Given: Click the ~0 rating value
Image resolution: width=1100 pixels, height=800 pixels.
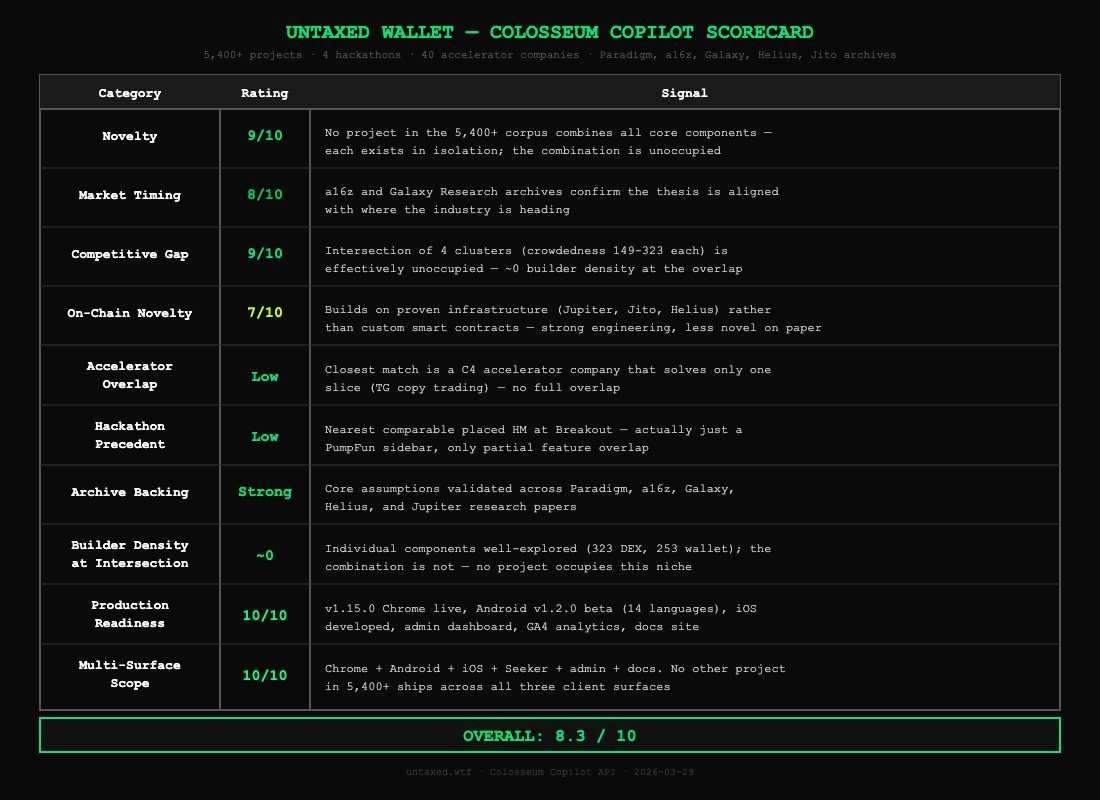Looking at the screenshot, I should 264,556.
